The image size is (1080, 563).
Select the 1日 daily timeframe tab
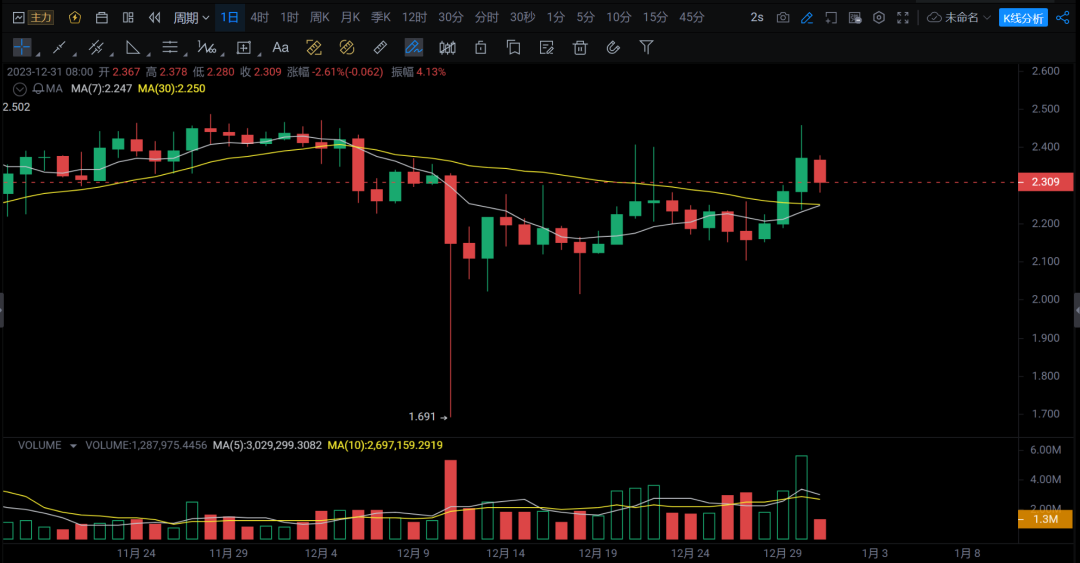click(x=229, y=17)
